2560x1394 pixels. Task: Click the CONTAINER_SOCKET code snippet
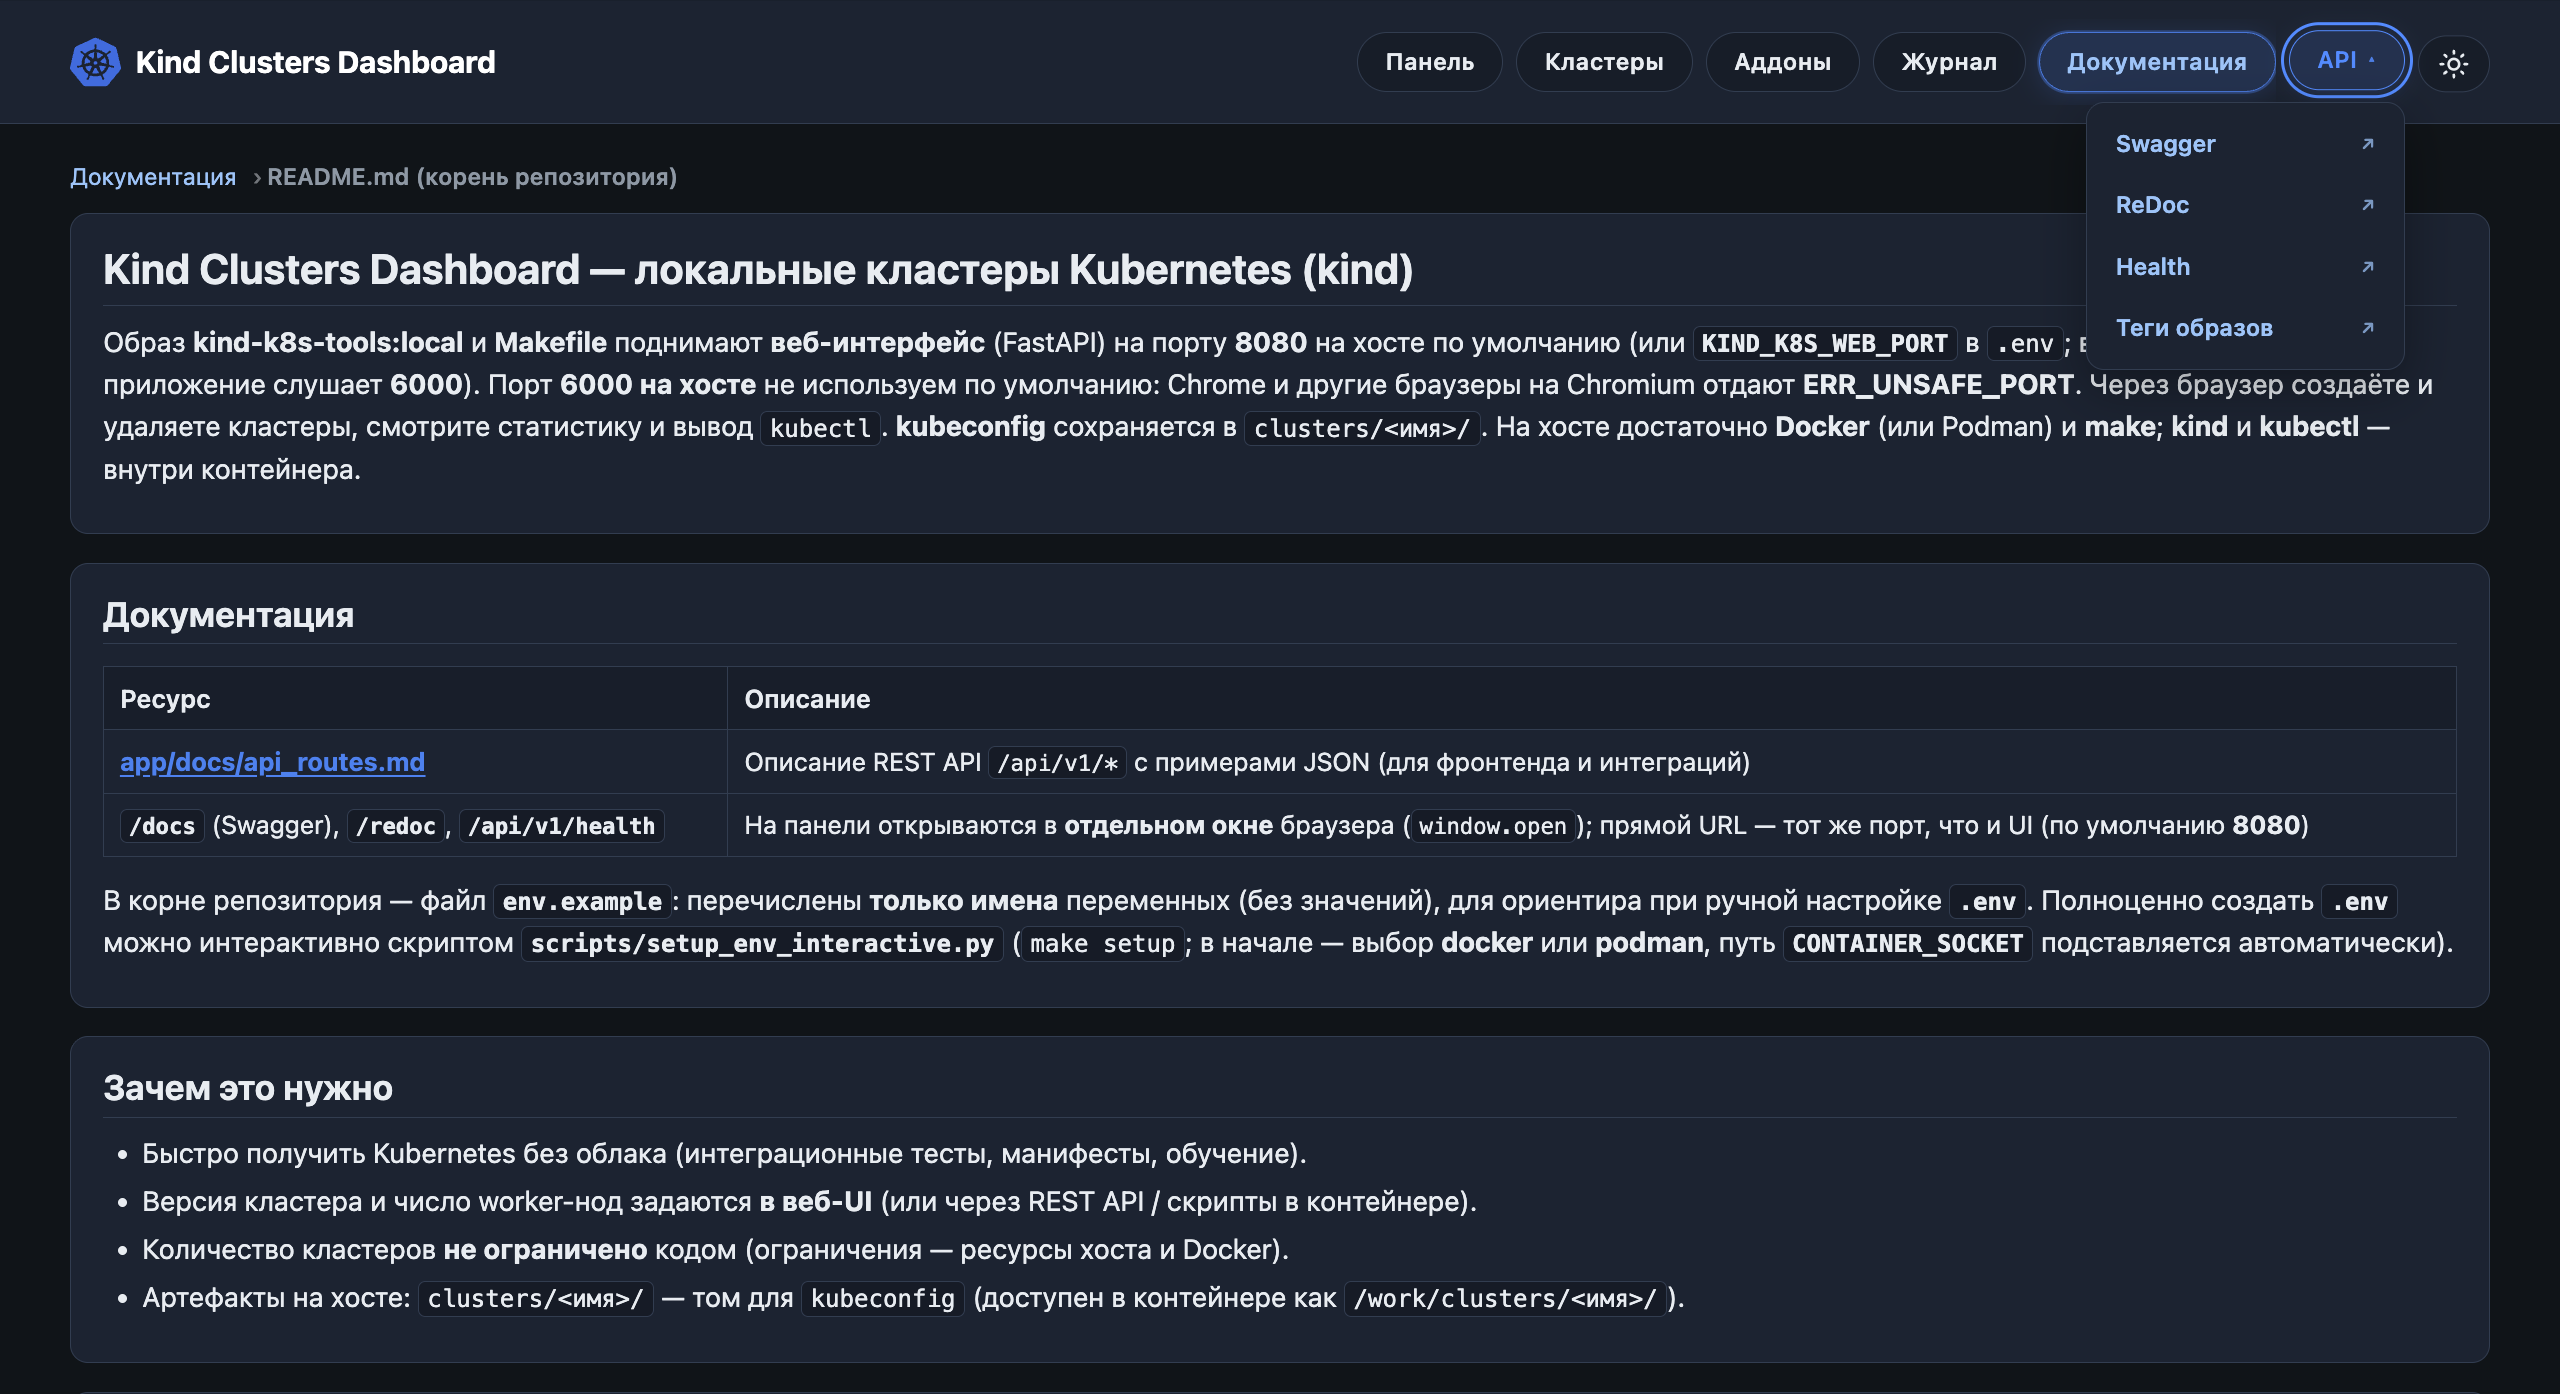click(1907, 944)
